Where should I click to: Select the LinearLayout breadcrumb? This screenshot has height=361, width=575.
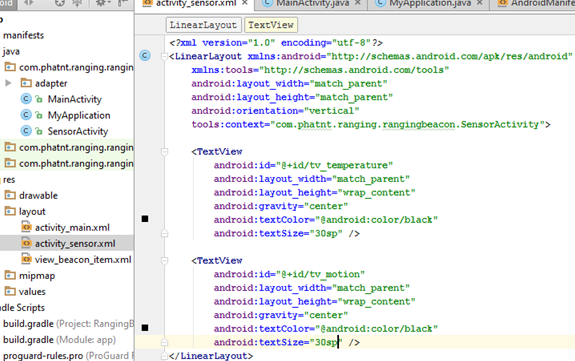[203, 25]
